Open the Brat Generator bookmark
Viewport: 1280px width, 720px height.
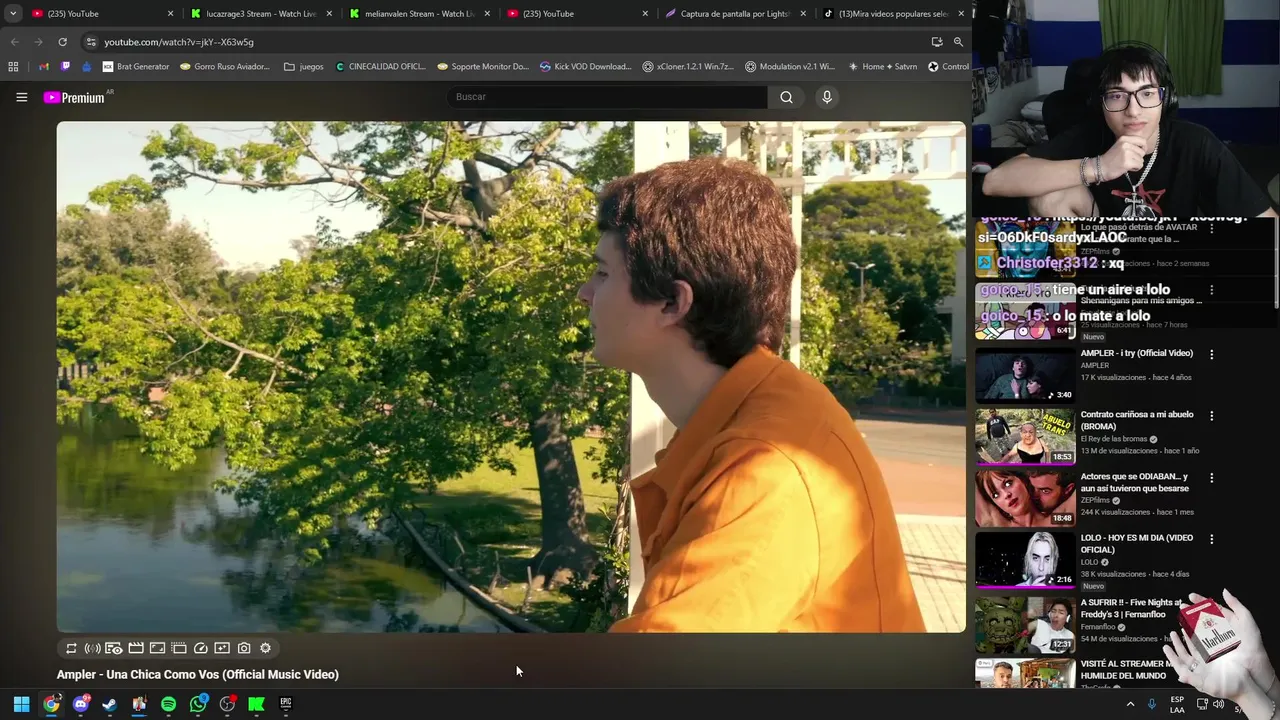(x=136, y=67)
